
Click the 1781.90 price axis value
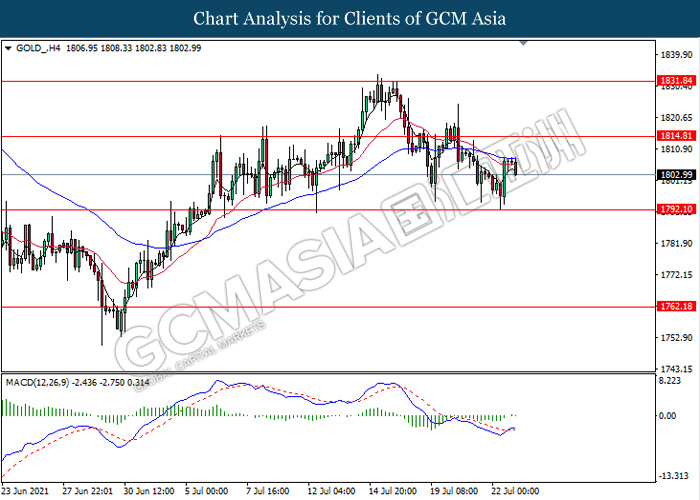[676, 243]
